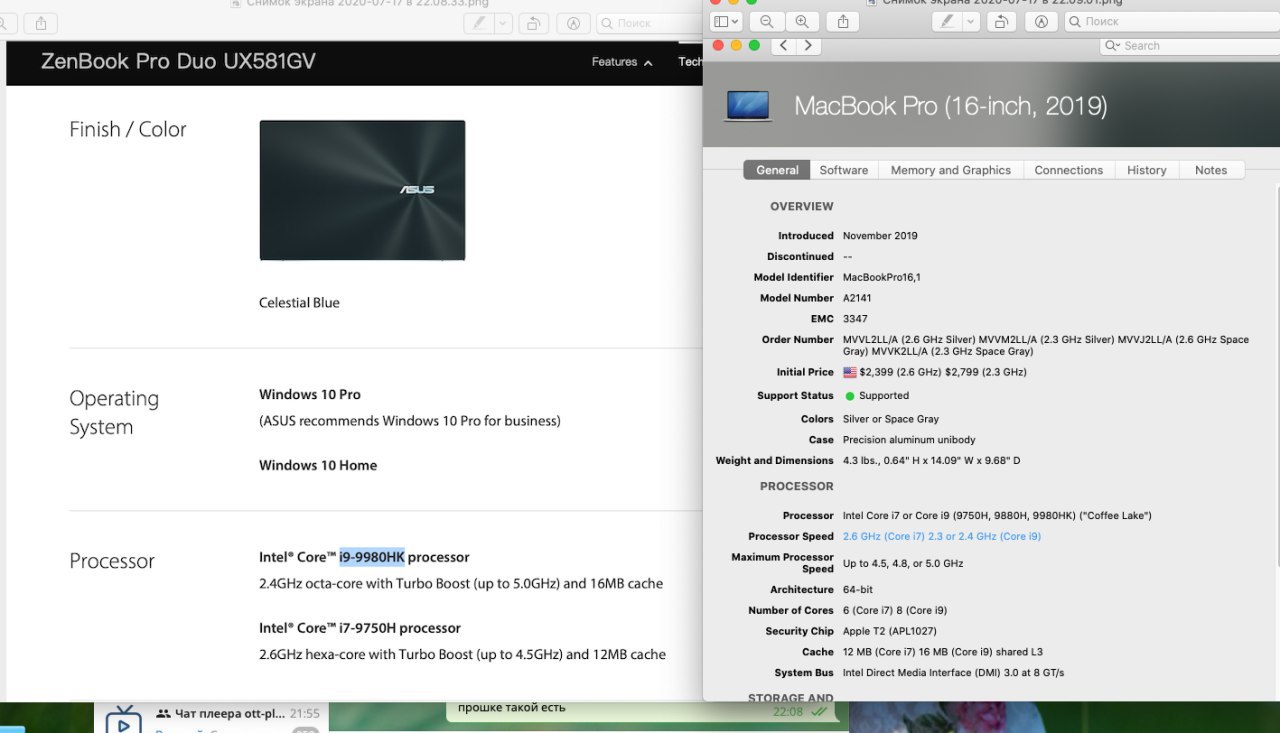
Task: Zoom in using the right Preview toolbar
Action: click(801, 21)
